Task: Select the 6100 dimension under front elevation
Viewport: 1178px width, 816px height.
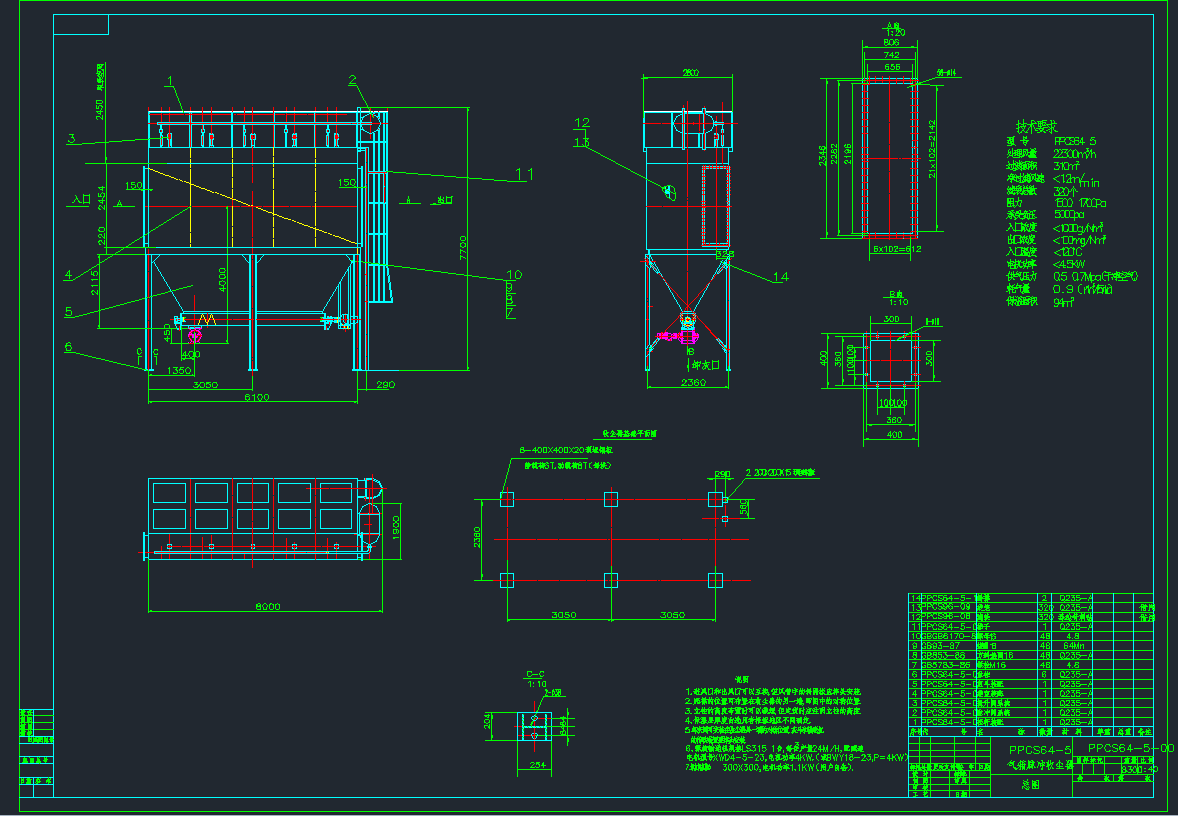Action: 258,398
